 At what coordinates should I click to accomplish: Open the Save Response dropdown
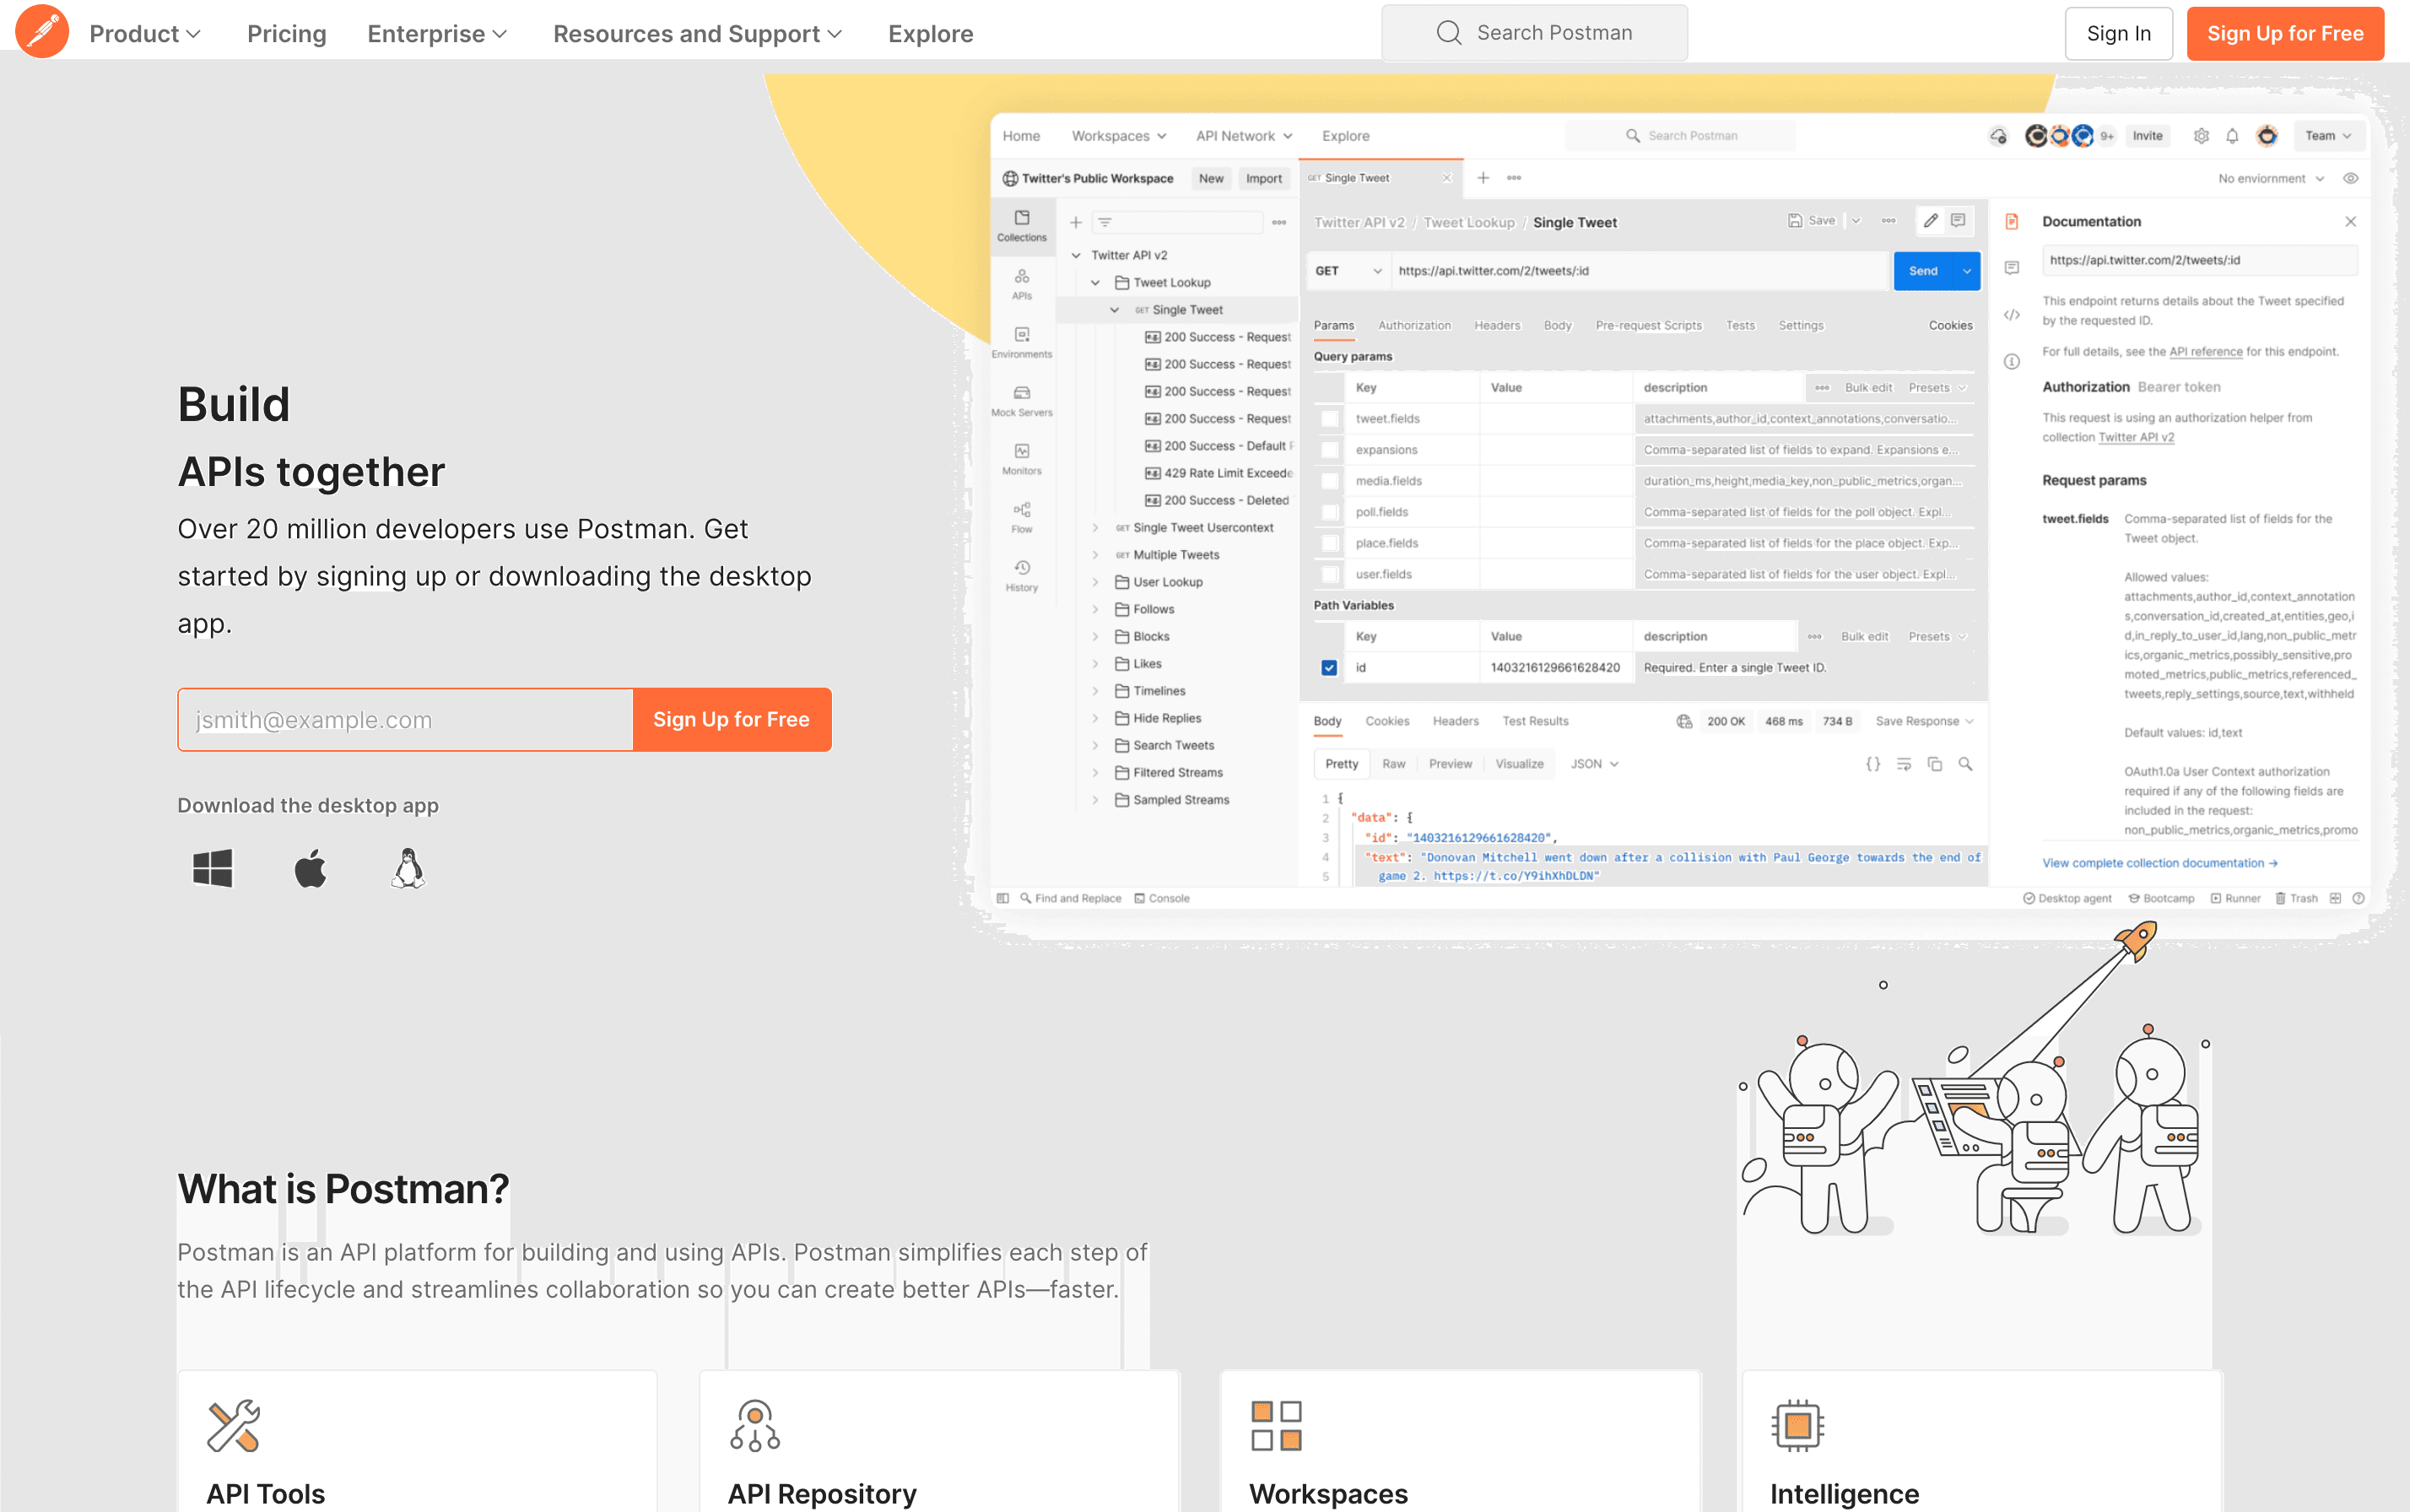pyautogui.click(x=1924, y=721)
